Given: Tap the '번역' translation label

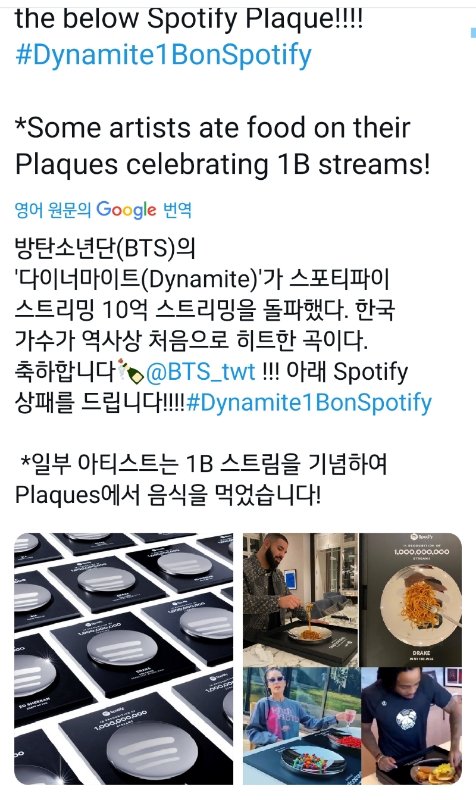Looking at the screenshot, I should point(177,210).
